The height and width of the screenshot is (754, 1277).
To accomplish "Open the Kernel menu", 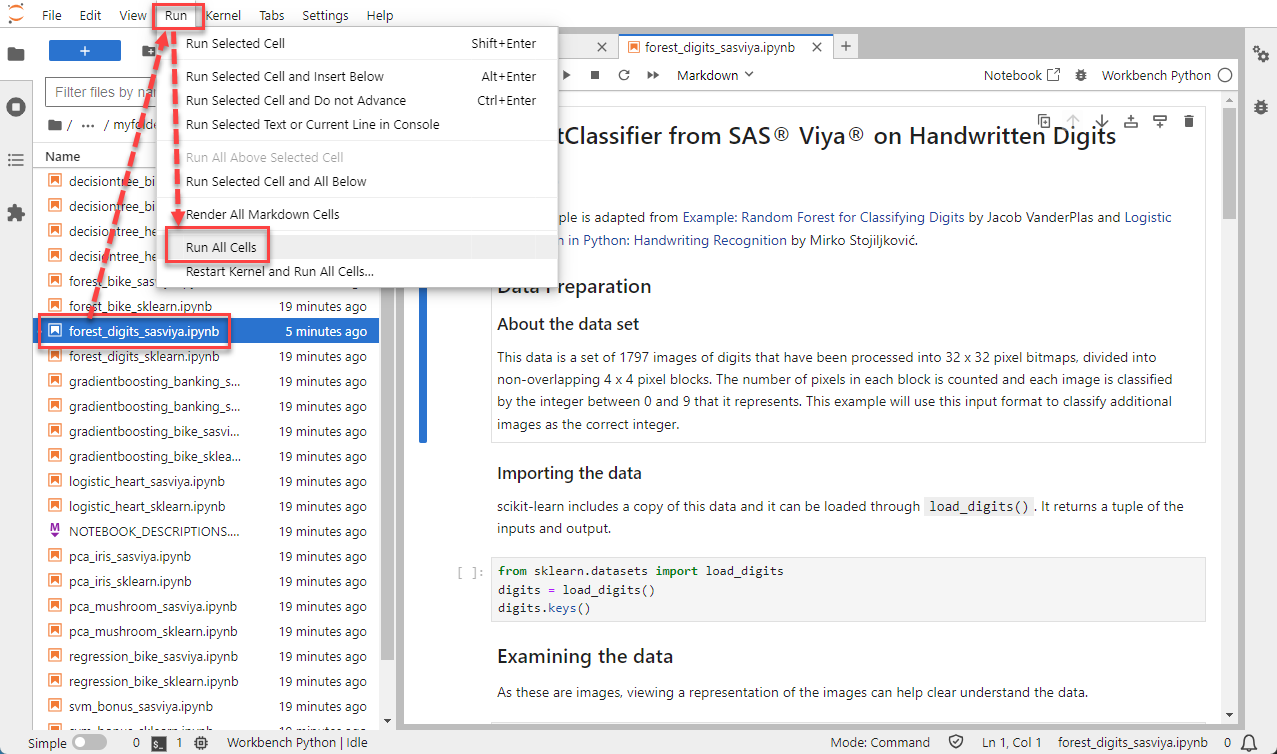I will point(223,15).
